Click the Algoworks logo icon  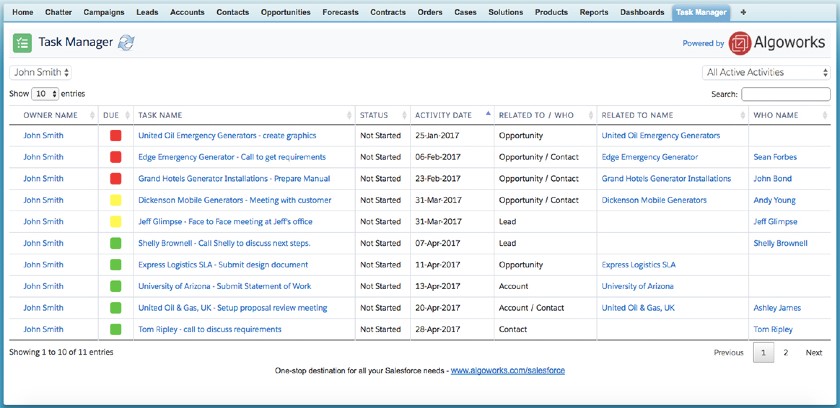(740, 43)
